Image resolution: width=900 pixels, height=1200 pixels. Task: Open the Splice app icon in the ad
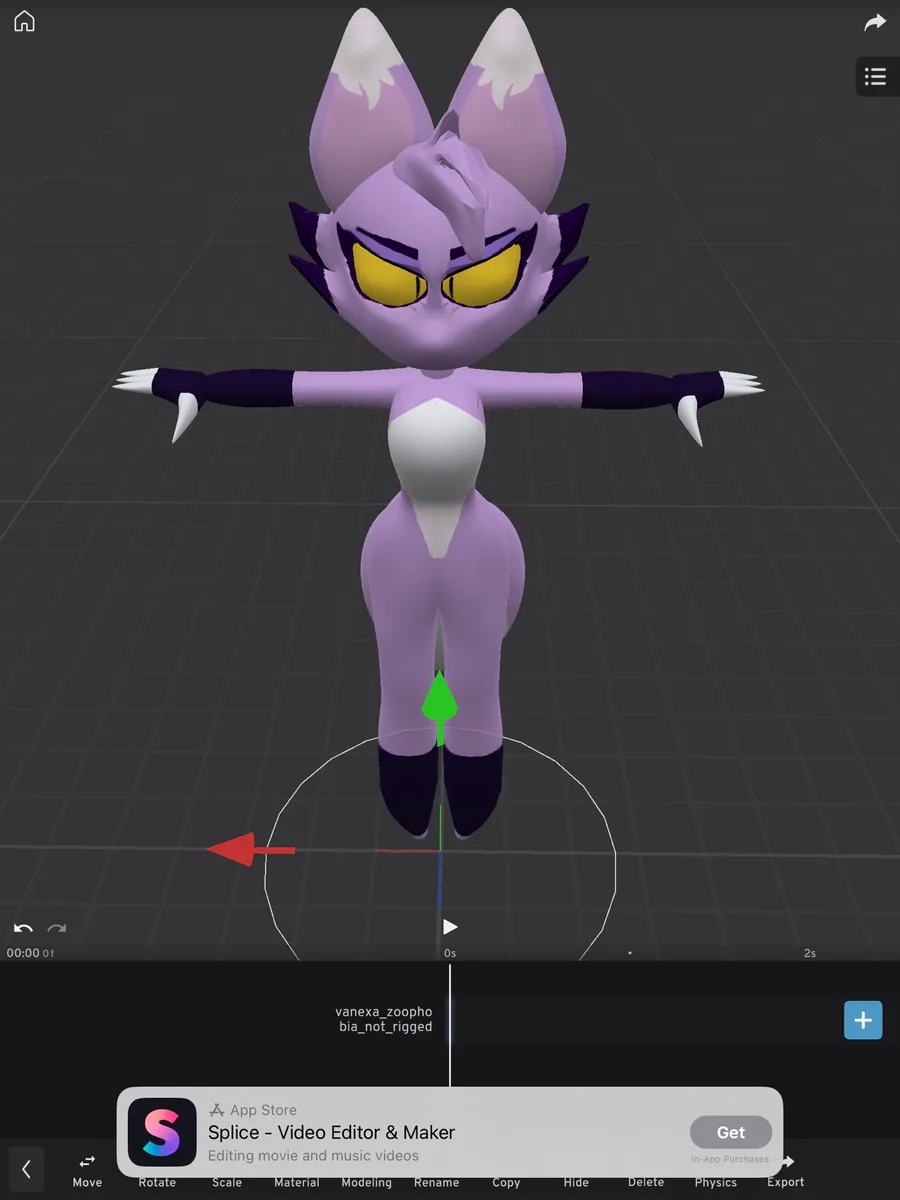tap(162, 1132)
